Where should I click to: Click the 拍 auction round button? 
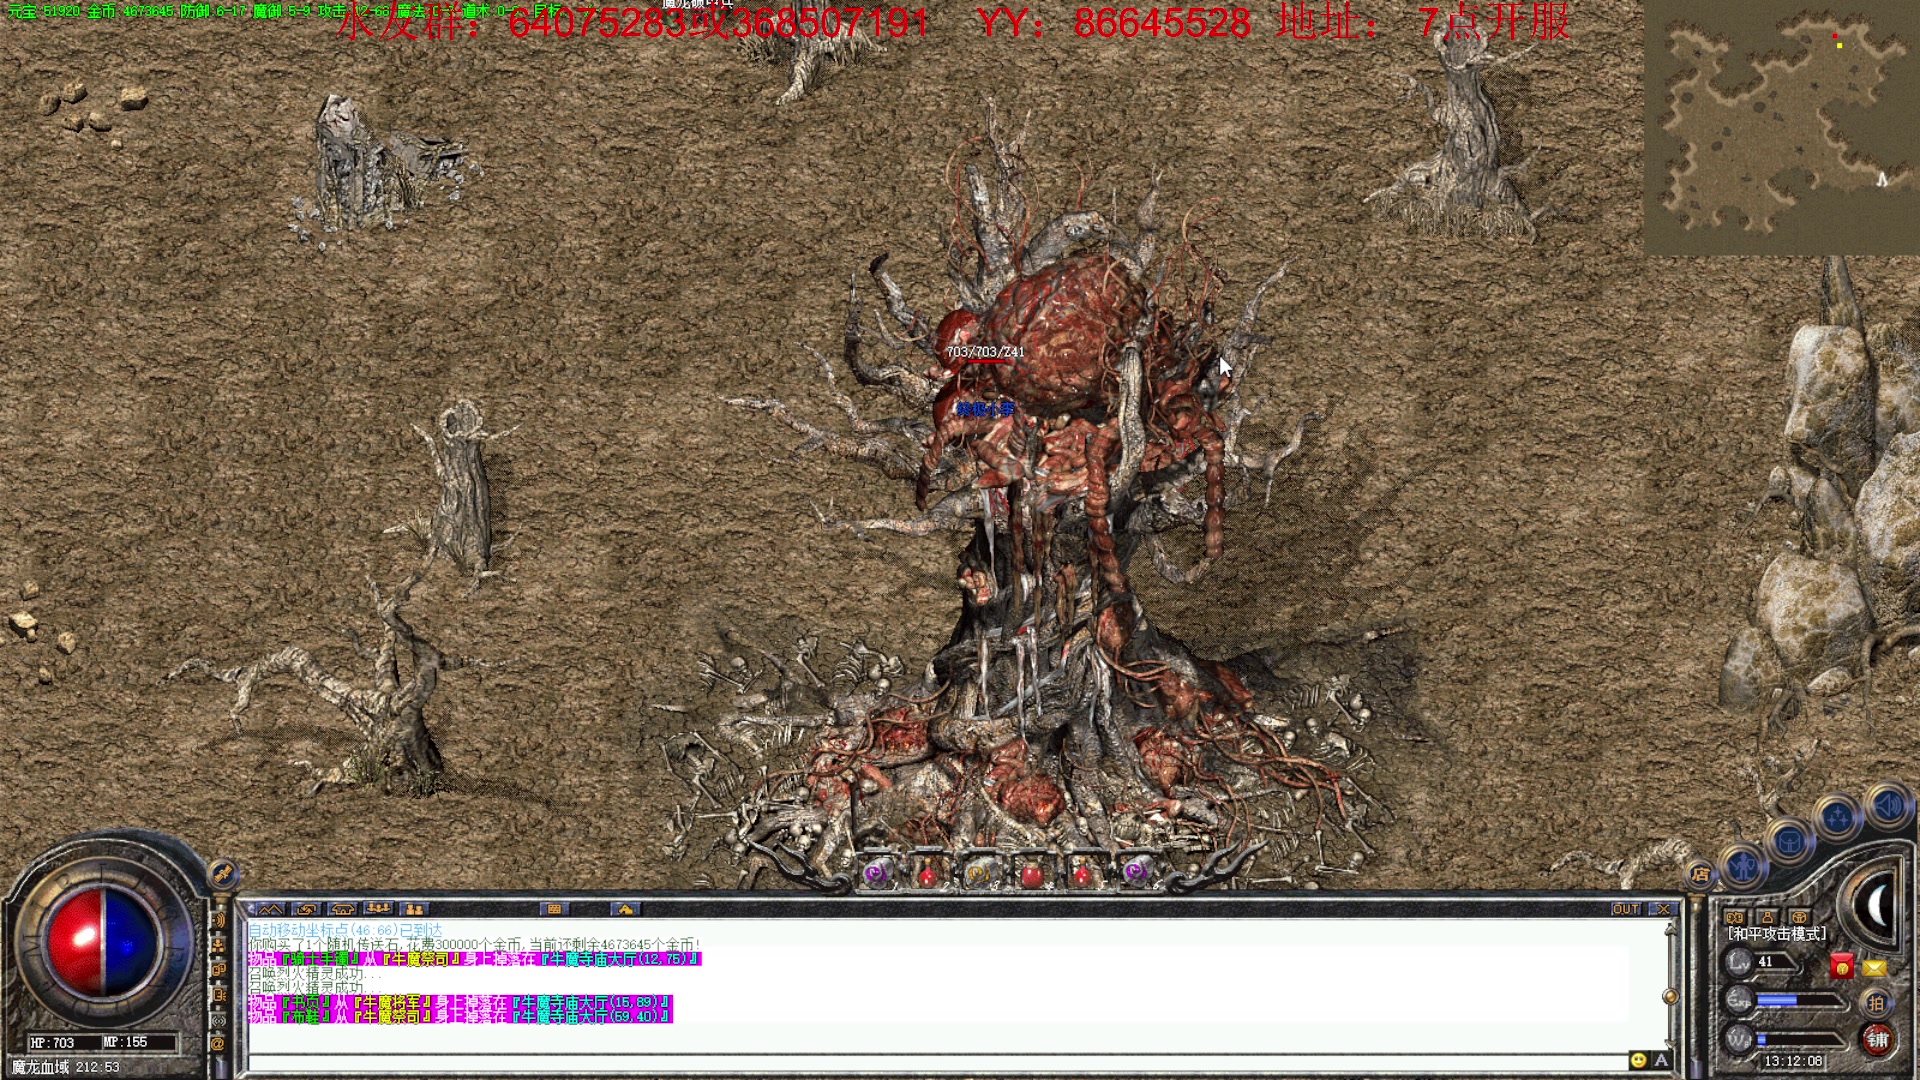tap(1876, 1002)
